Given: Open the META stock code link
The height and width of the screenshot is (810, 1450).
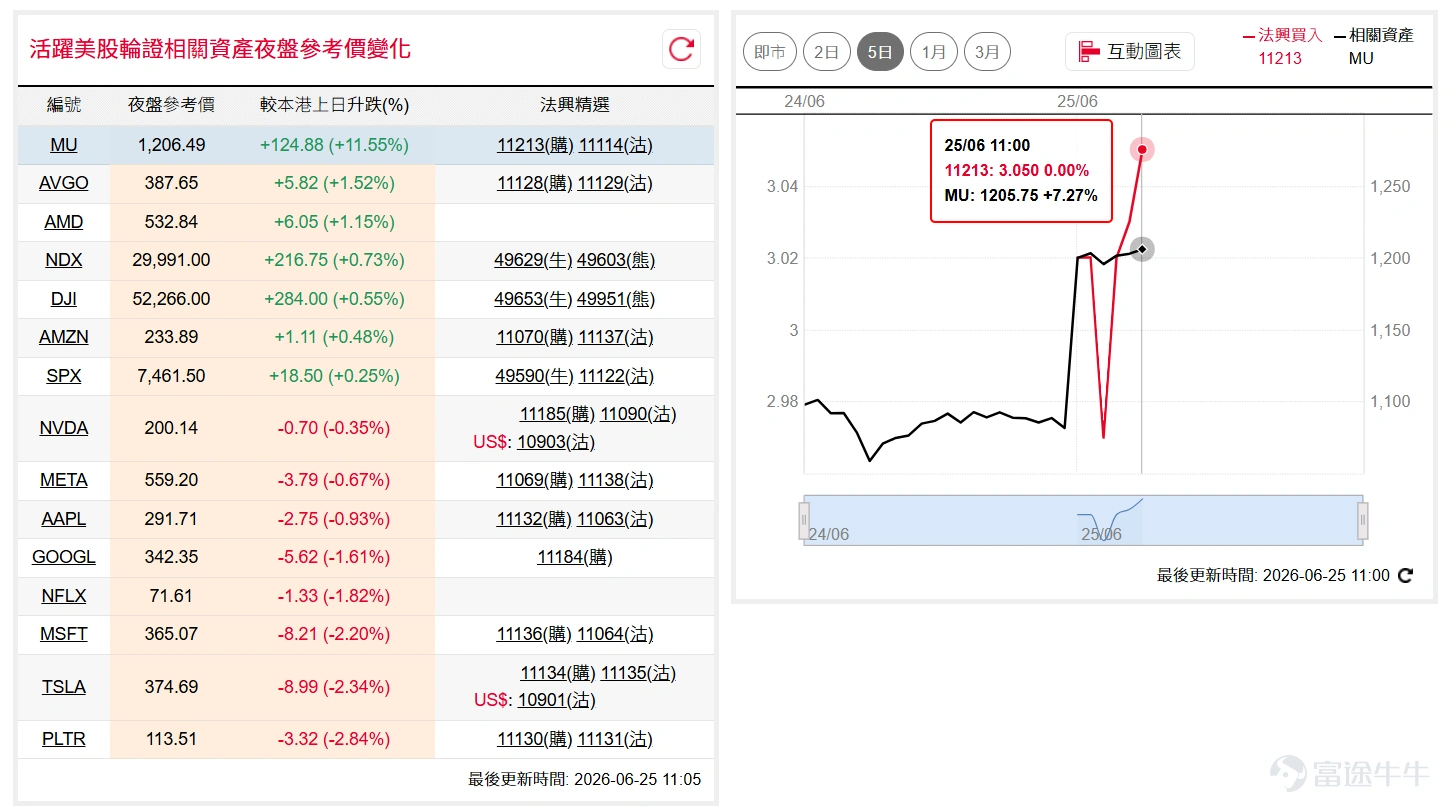Looking at the screenshot, I should pos(64,480).
